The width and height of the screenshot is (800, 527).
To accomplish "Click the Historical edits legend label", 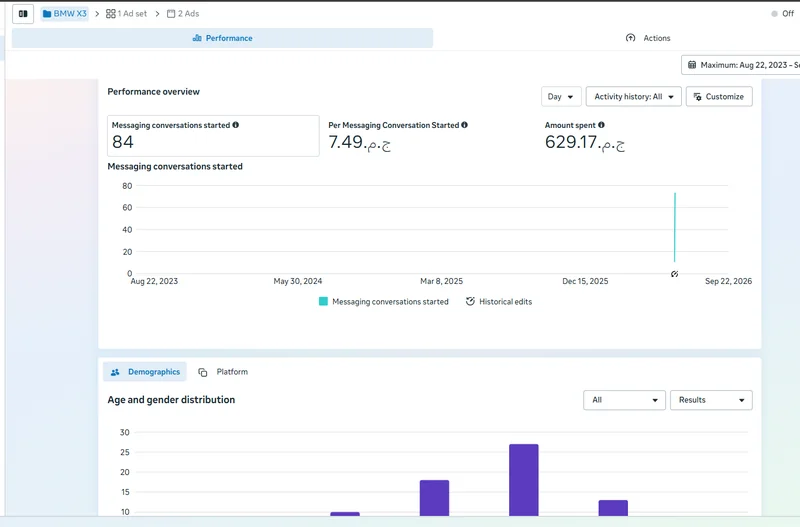I will point(506,302).
